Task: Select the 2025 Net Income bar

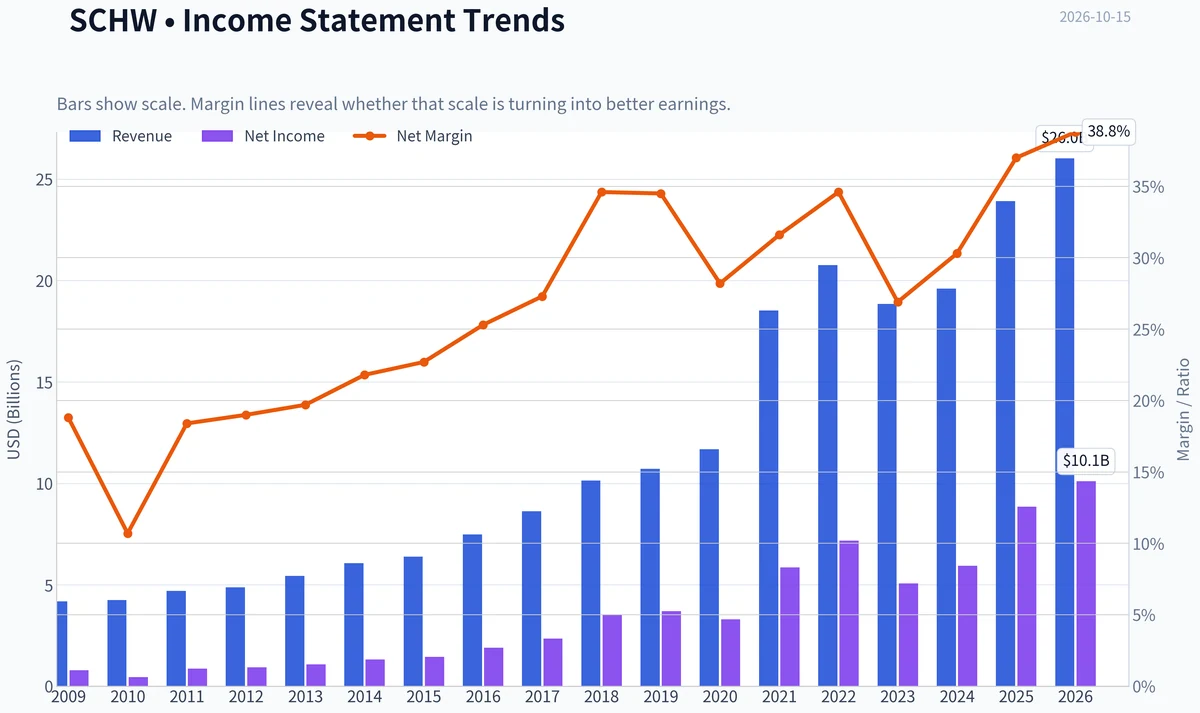Action: (1027, 597)
